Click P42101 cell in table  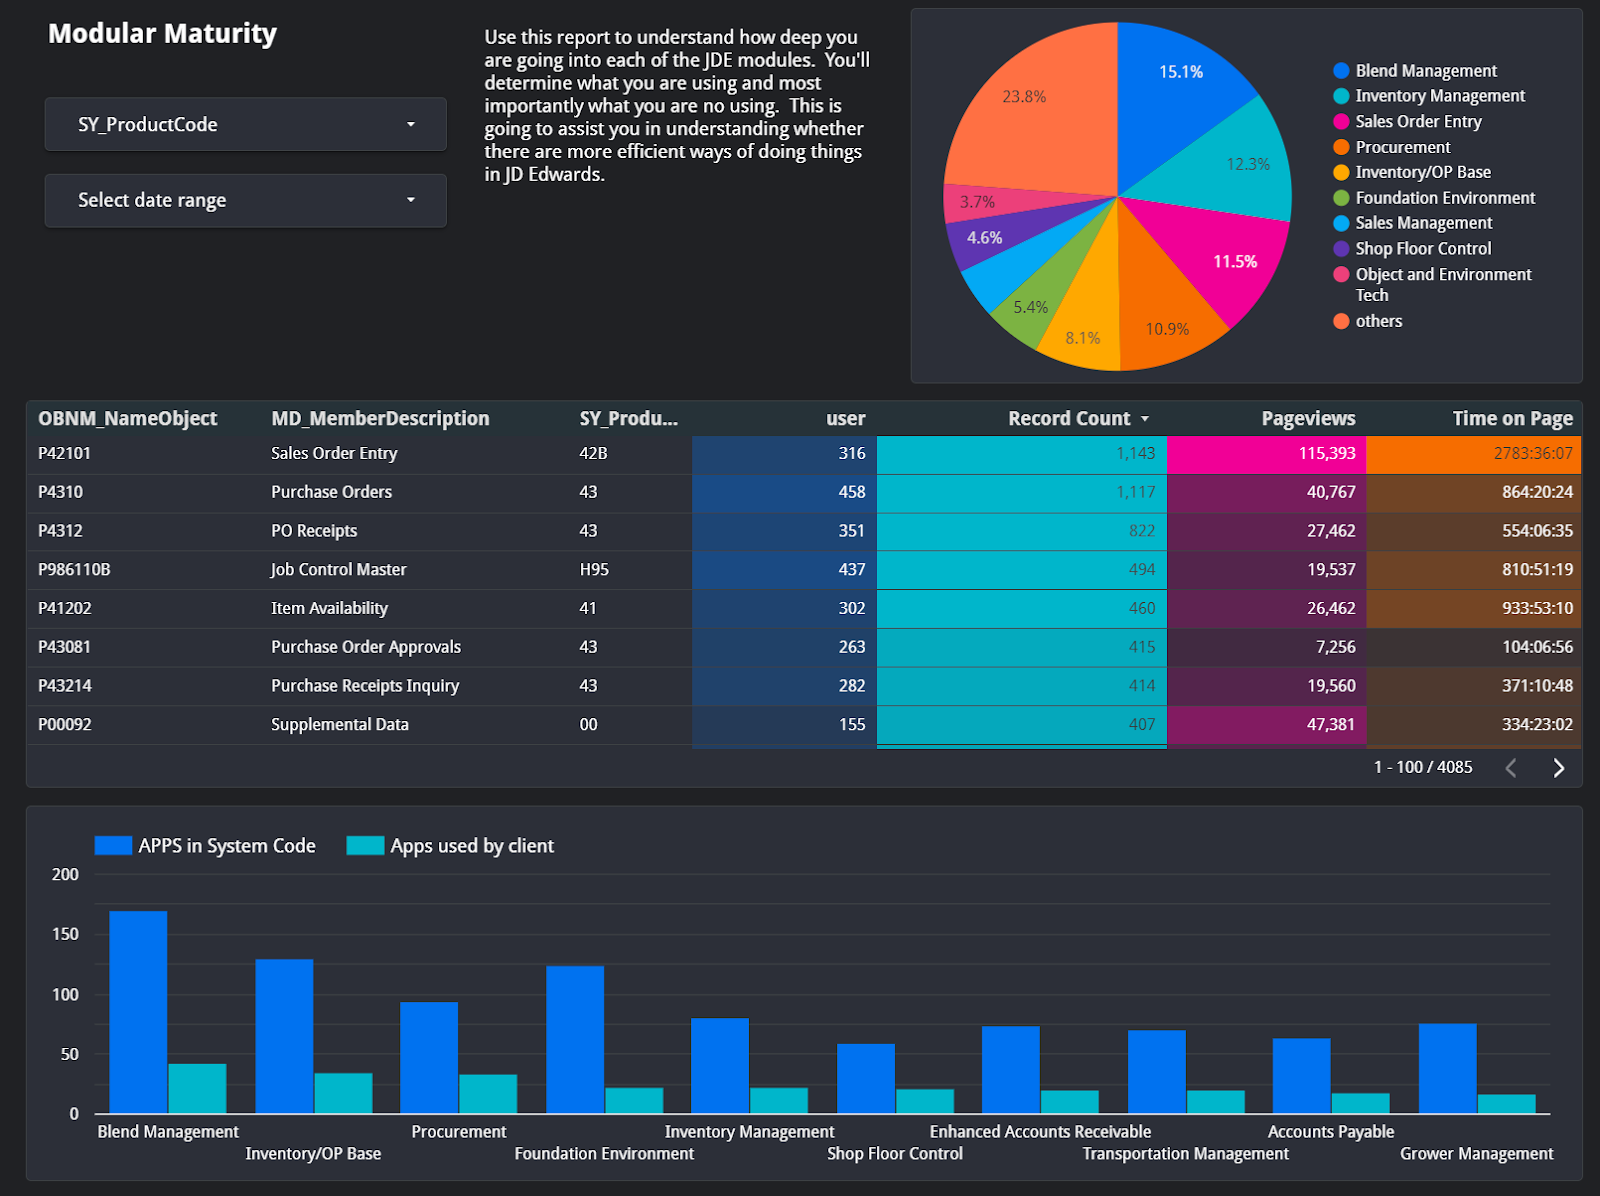point(64,453)
